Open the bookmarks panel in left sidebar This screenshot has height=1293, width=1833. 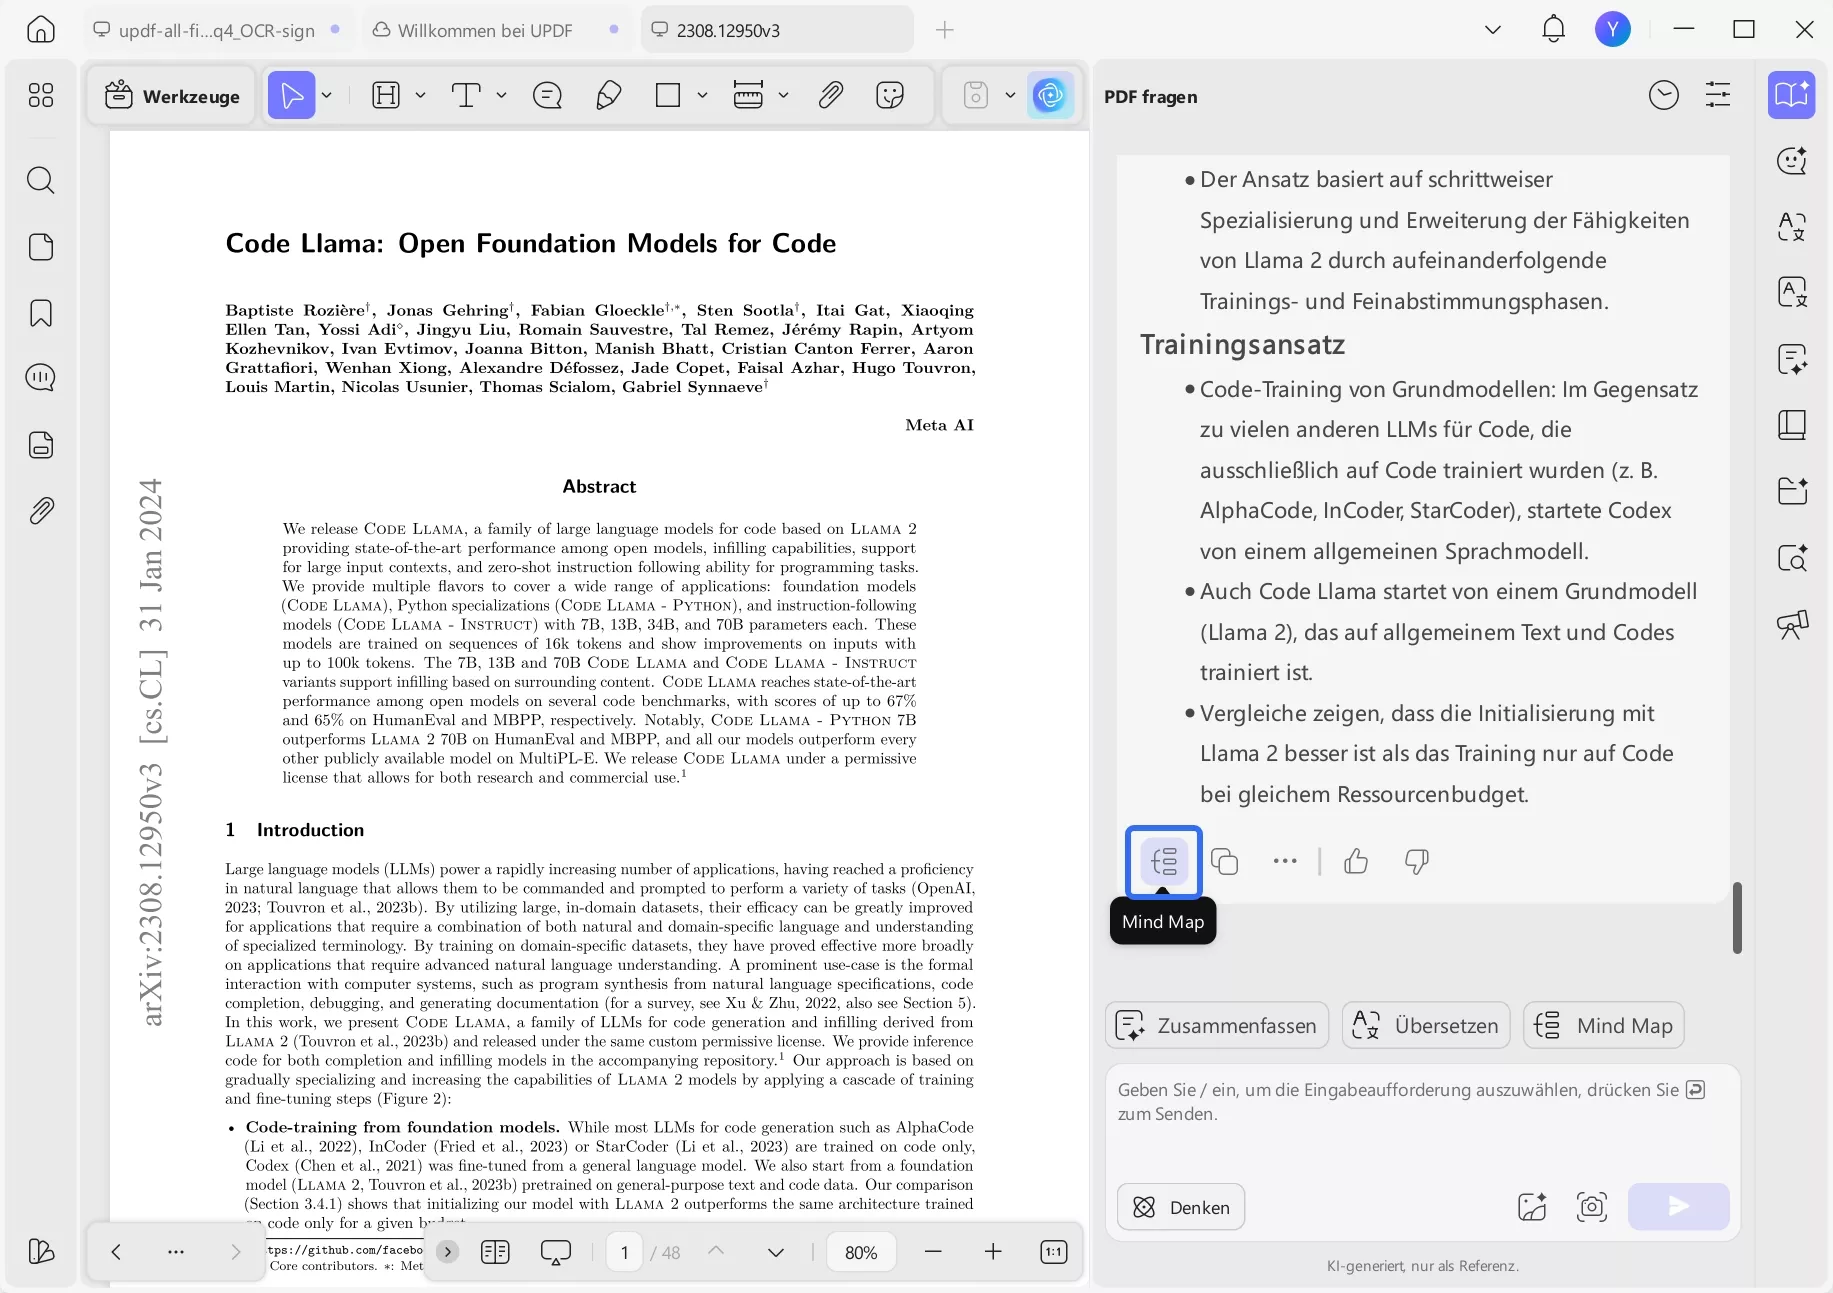41,313
